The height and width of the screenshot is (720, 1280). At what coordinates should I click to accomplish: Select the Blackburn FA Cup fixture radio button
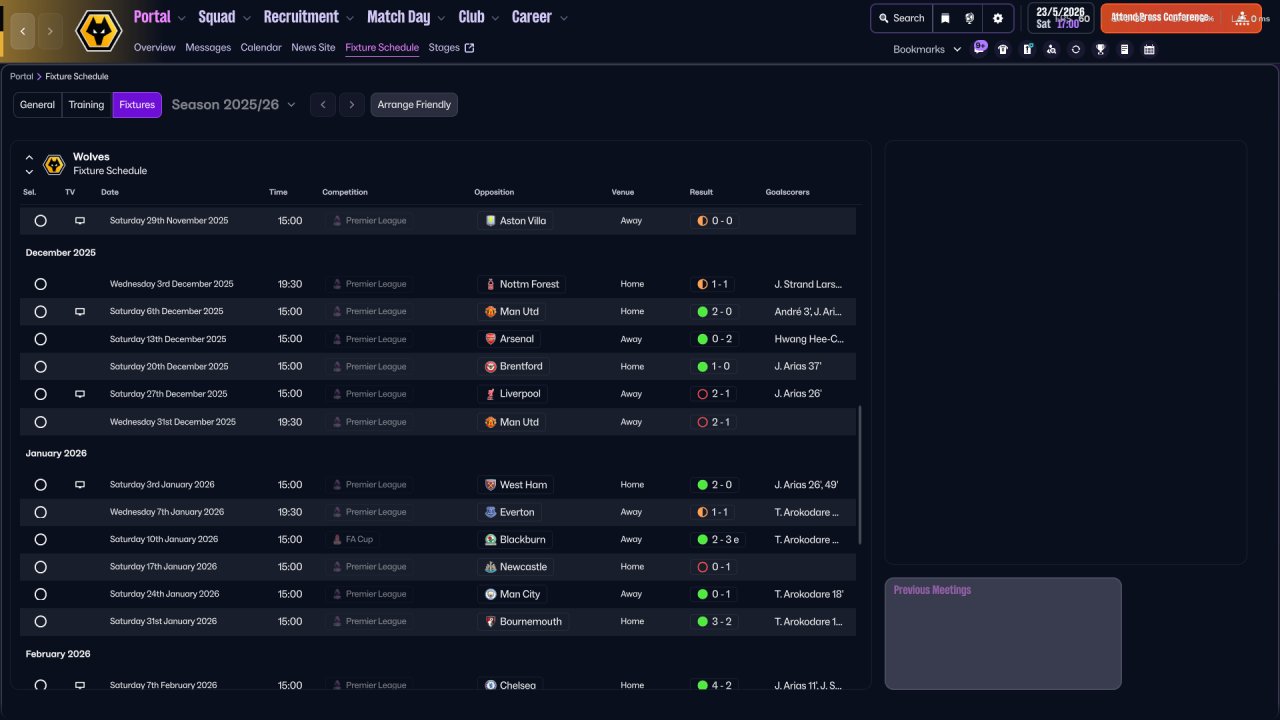pyautogui.click(x=40, y=540)
